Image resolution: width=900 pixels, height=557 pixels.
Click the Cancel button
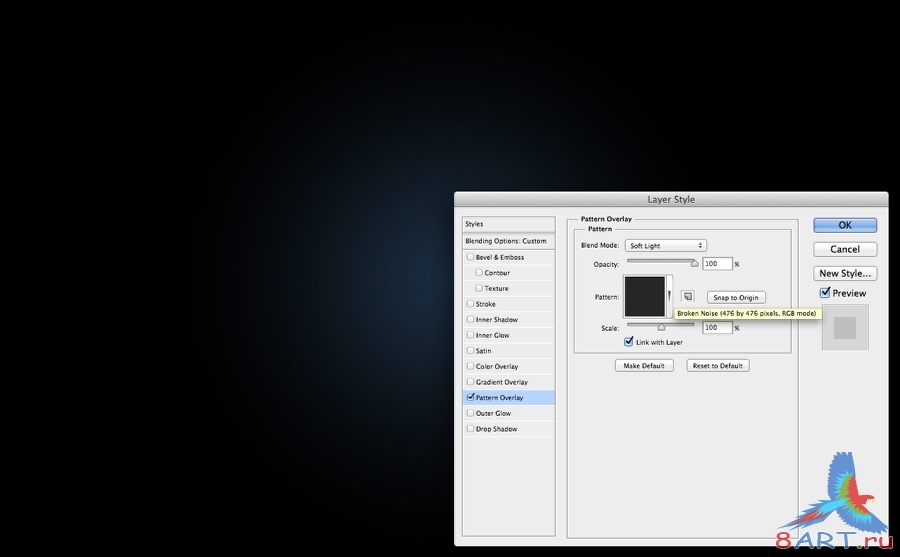(x=845, y=249)
